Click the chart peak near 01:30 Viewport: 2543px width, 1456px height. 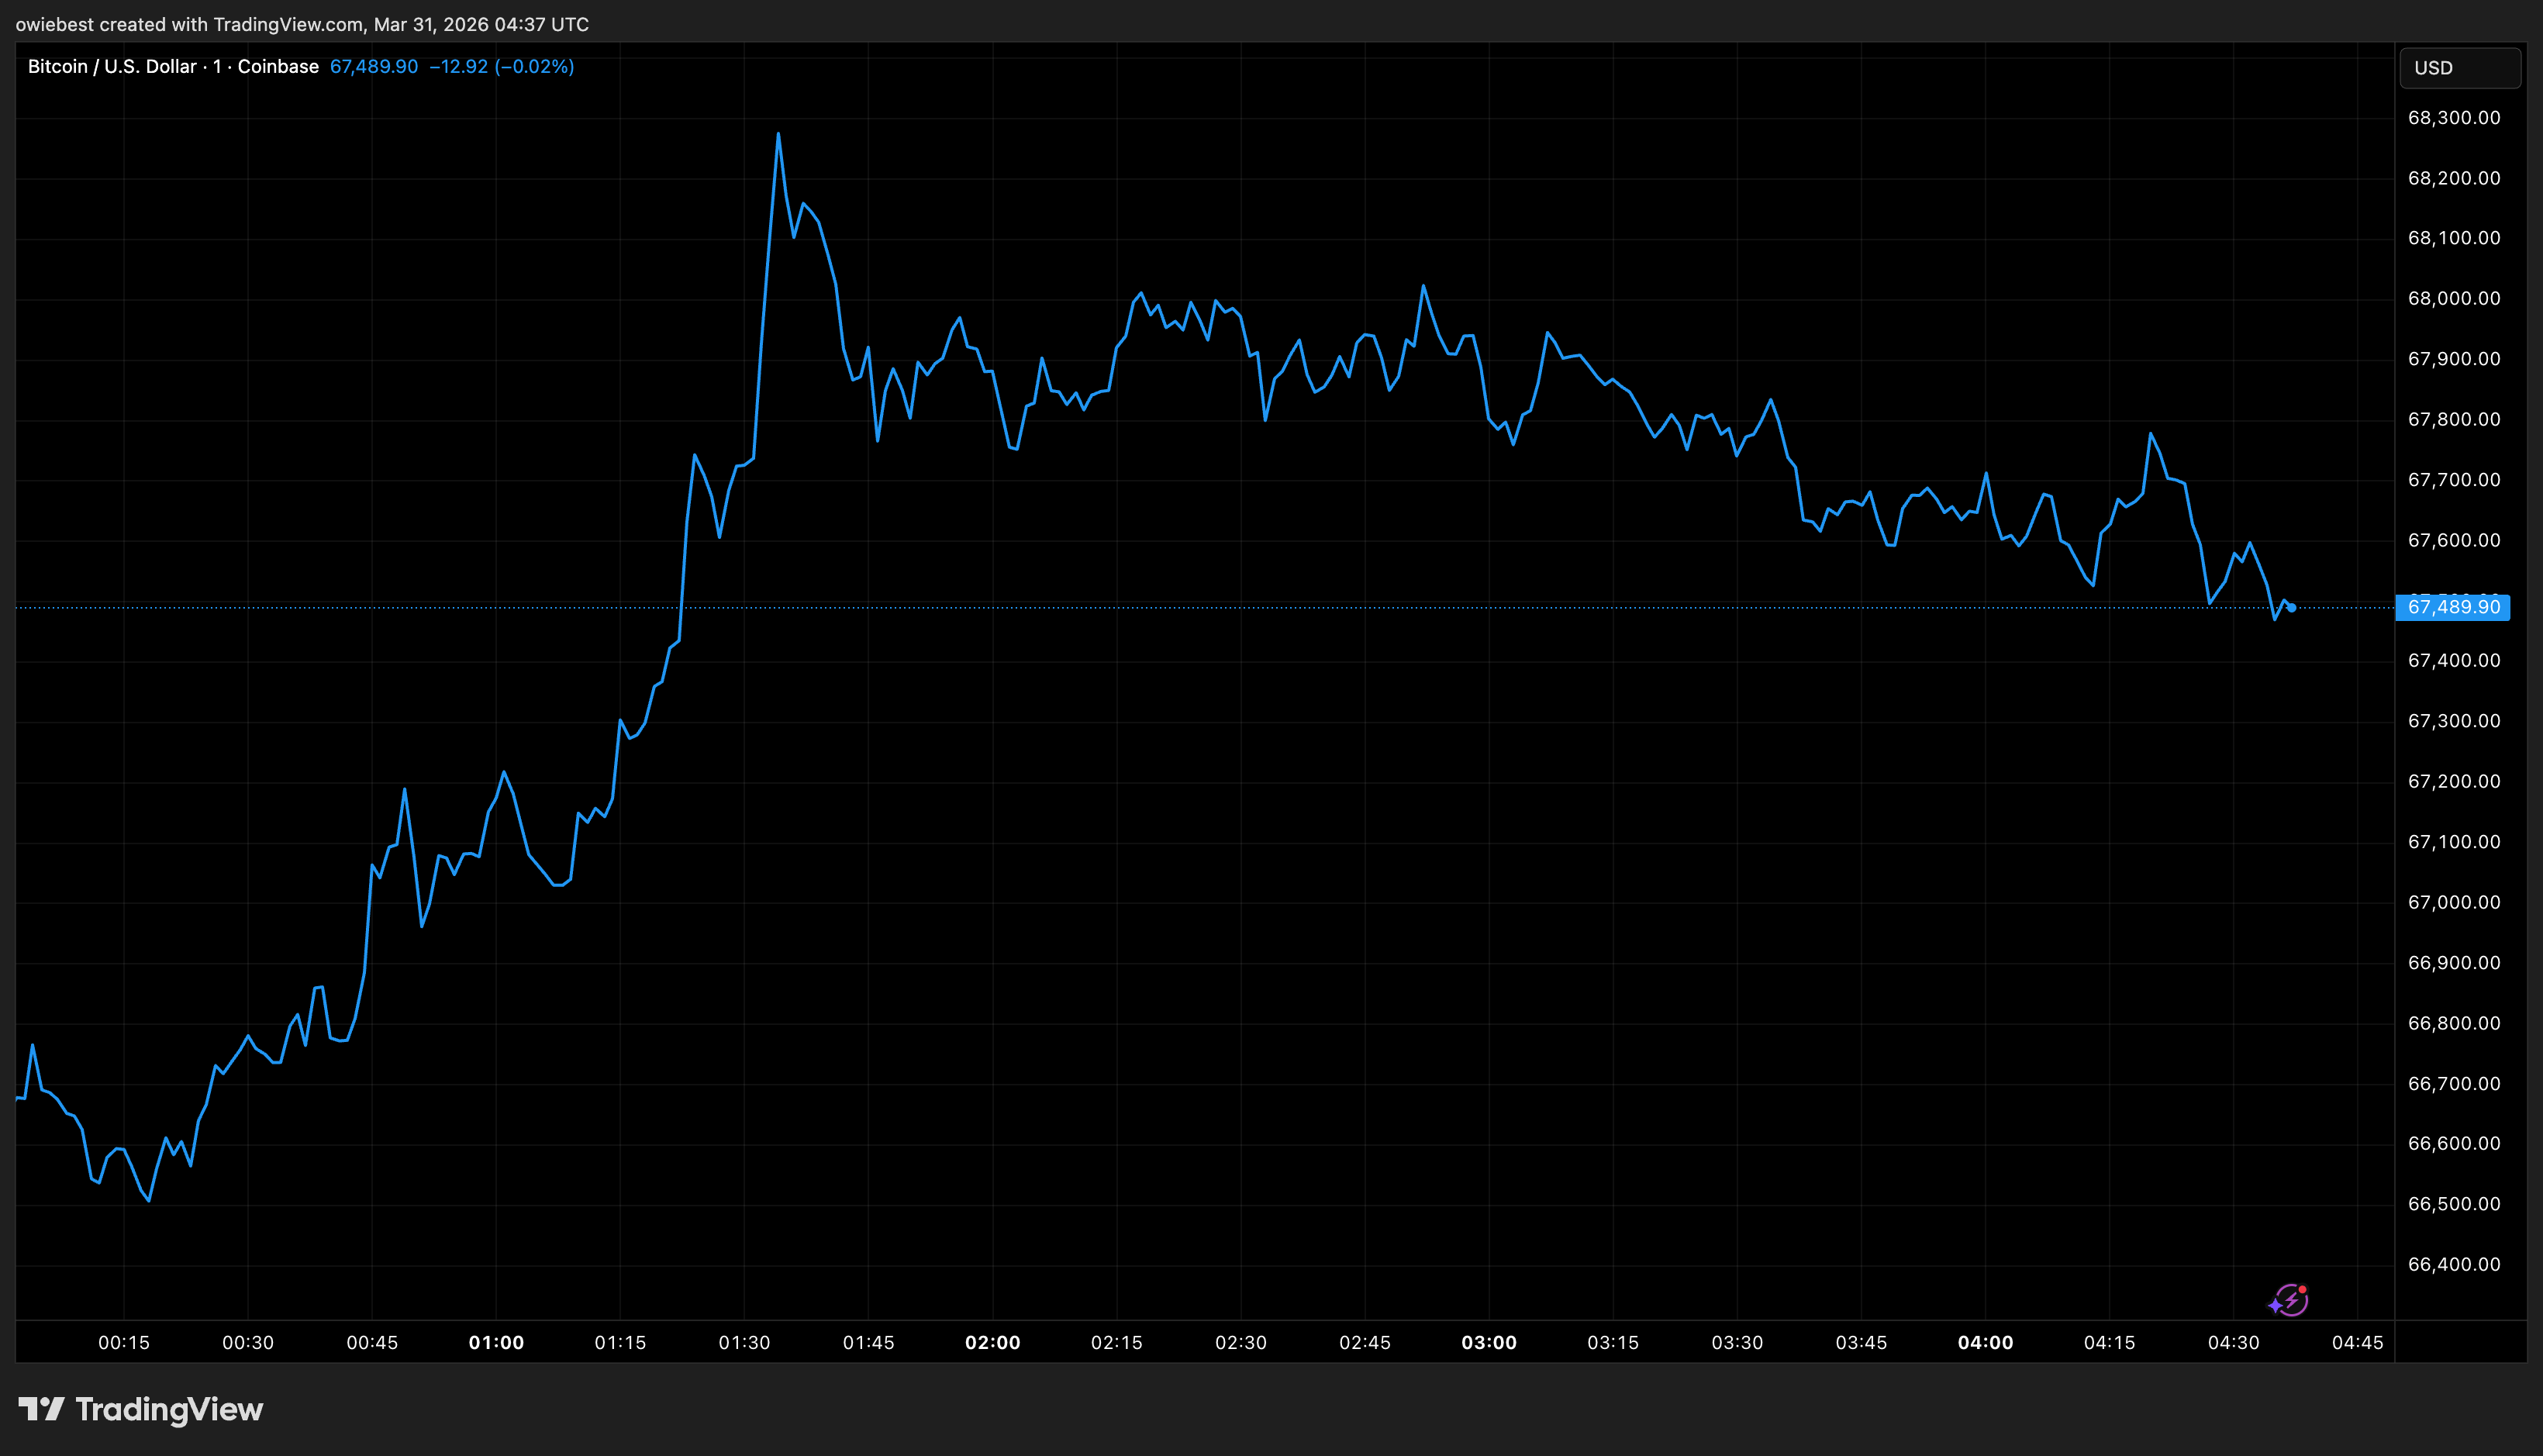(778, 134)
